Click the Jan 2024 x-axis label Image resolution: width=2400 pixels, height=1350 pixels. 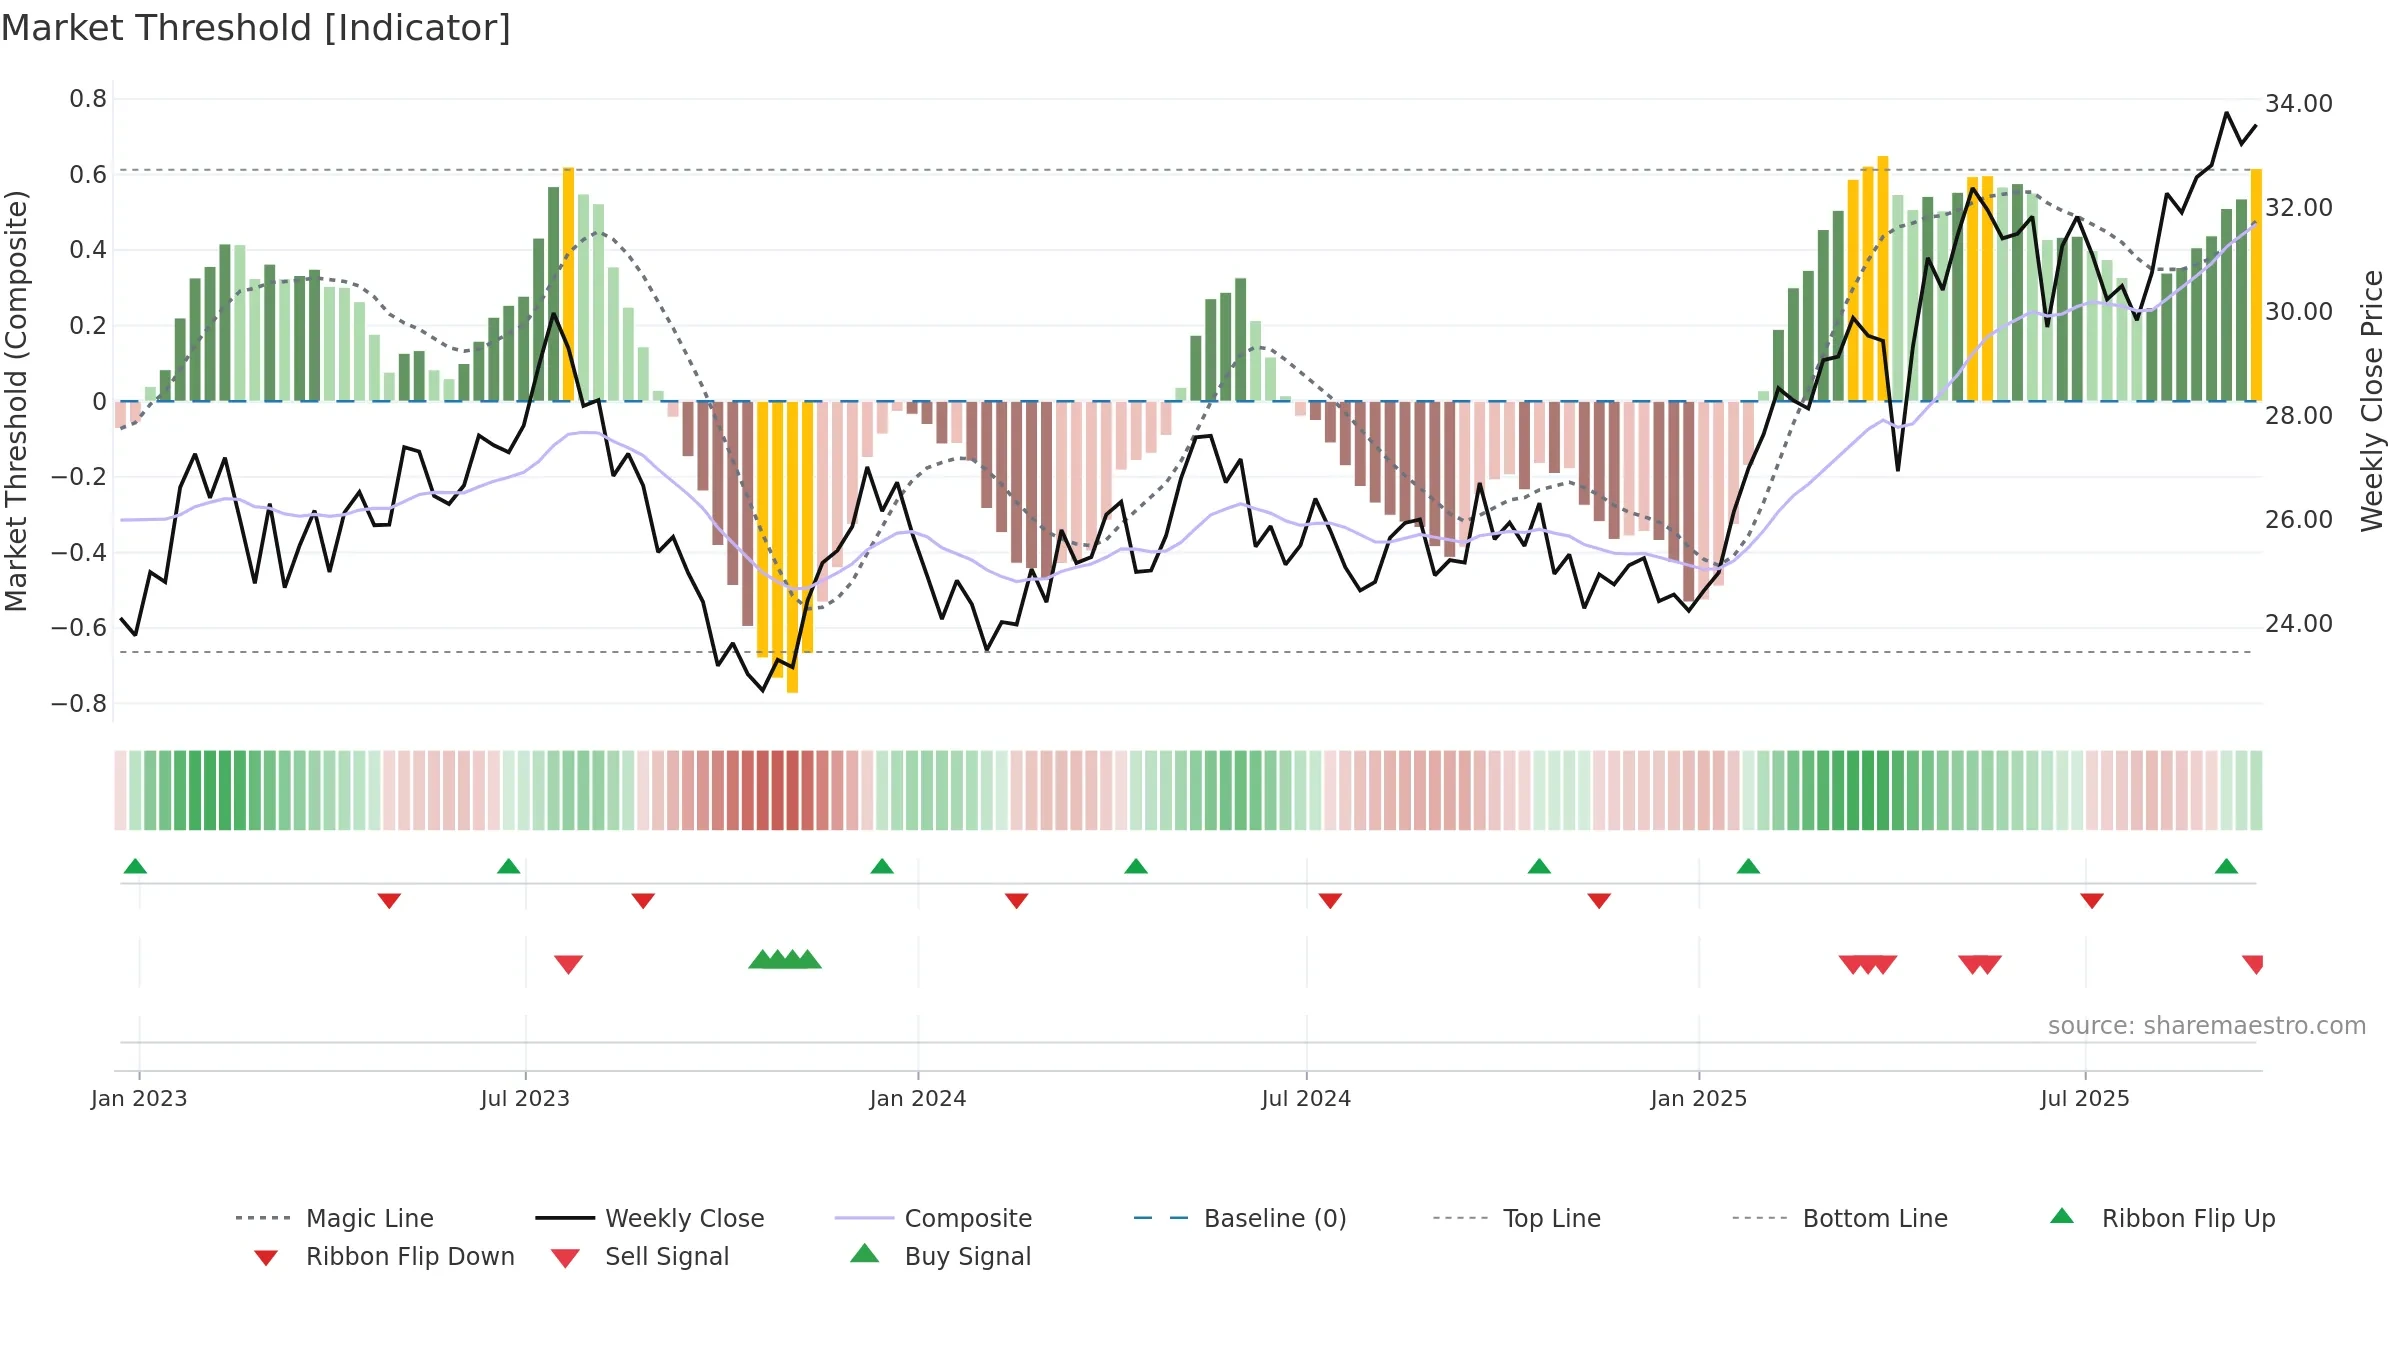tap(918, 1098)
